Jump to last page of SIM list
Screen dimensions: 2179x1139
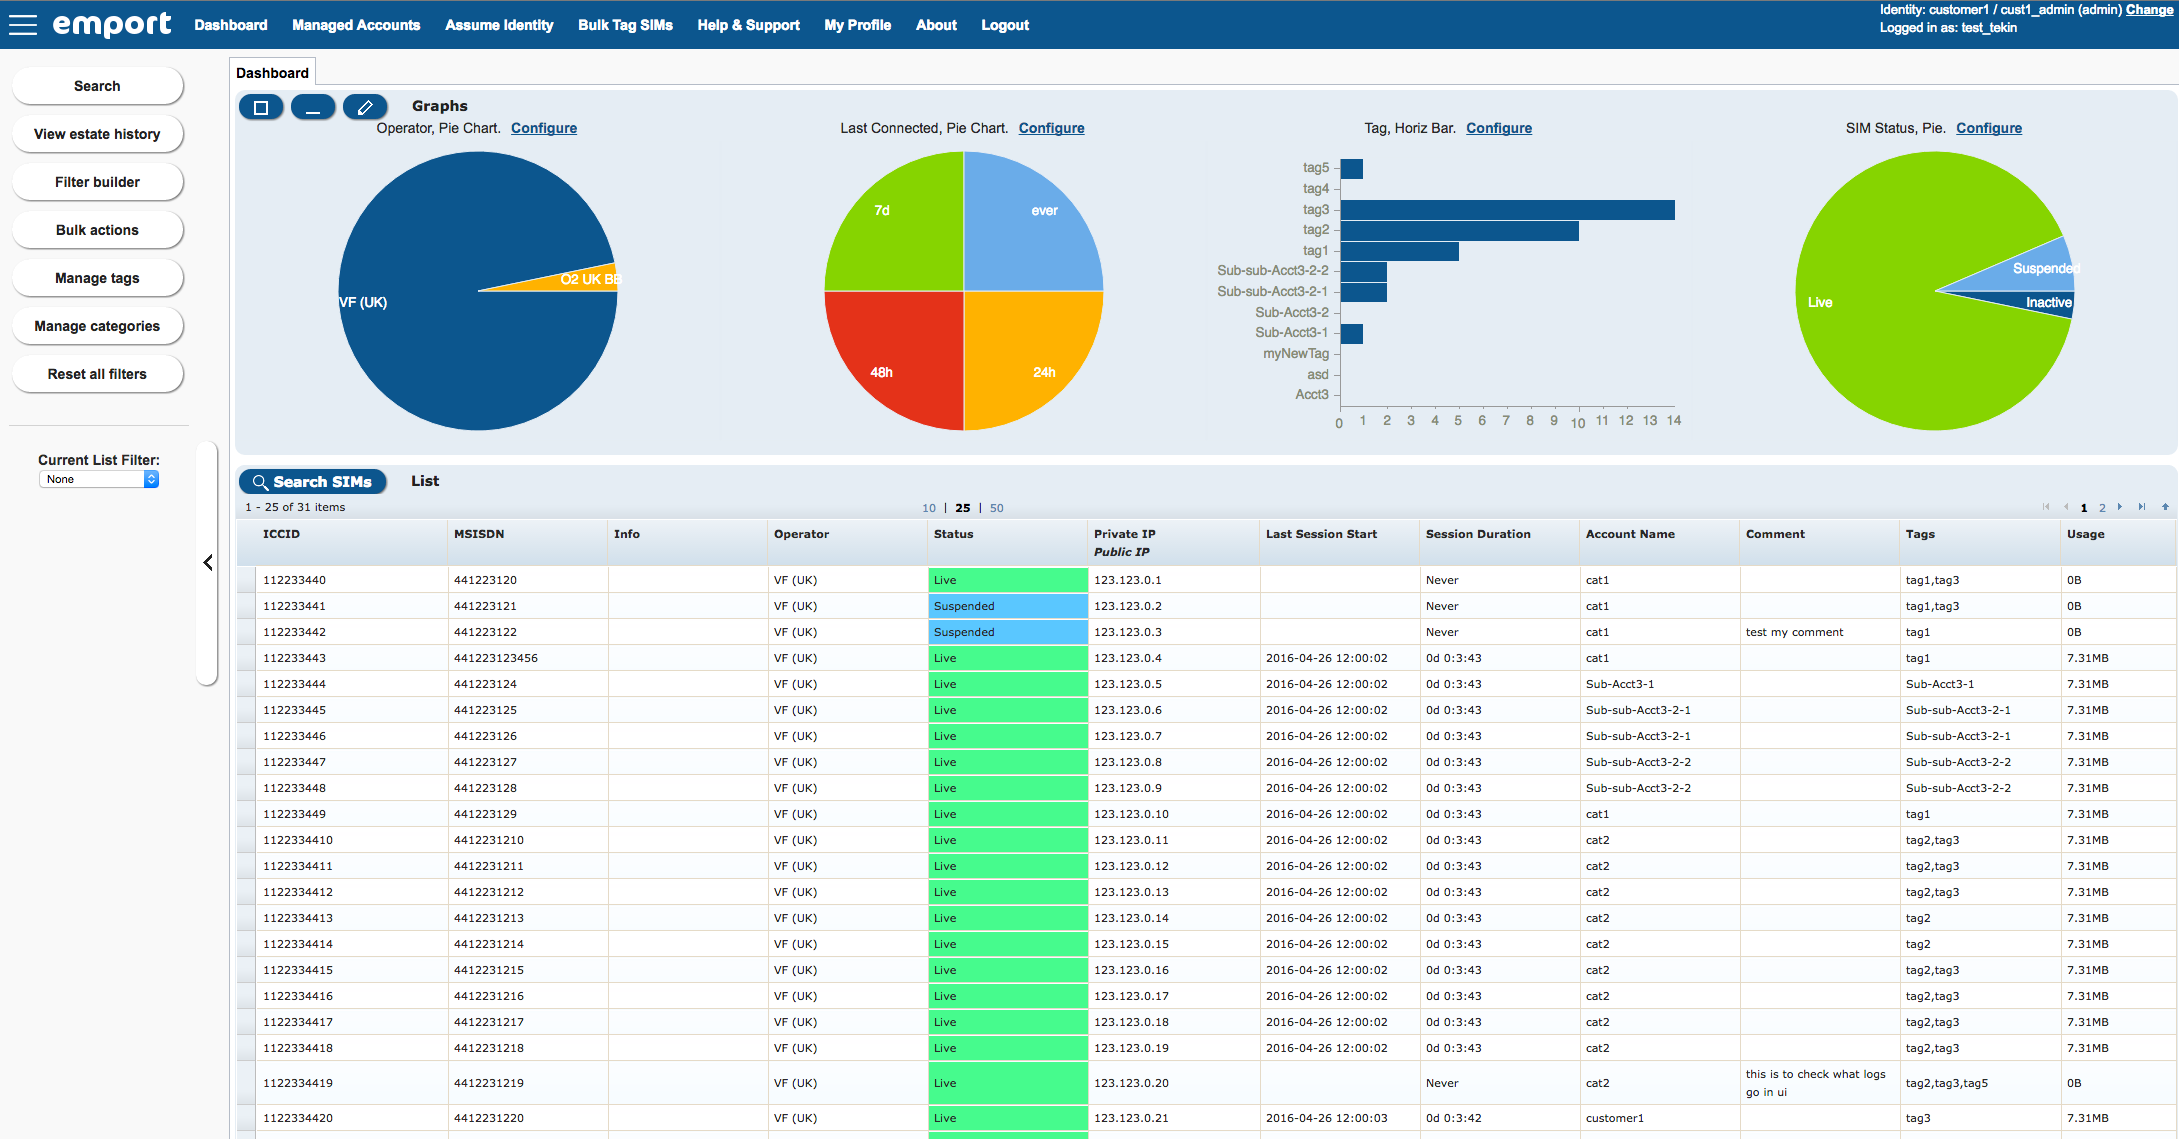click(x=2141, y=507)
